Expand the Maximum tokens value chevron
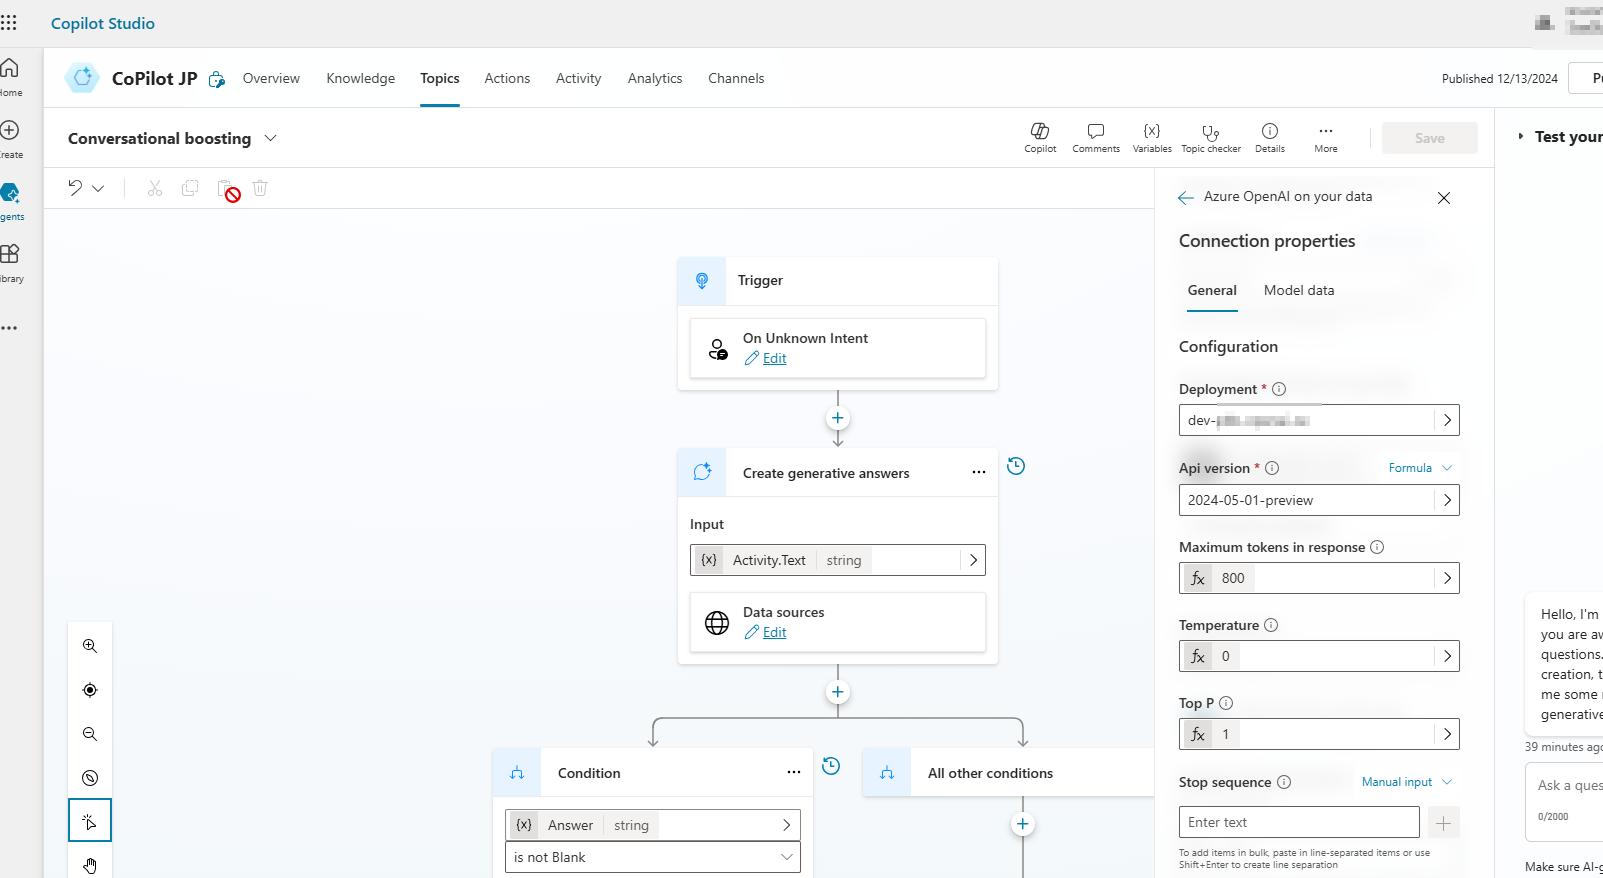 pos(1447,578)
